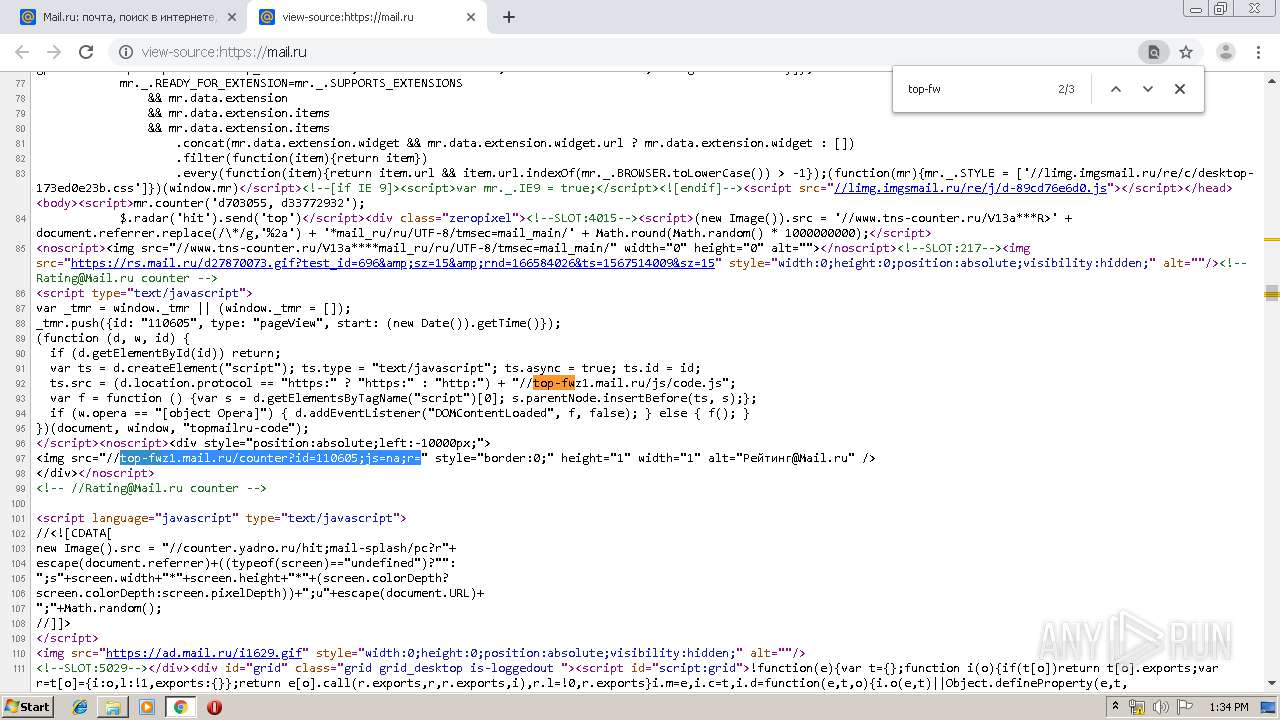
Task: Open the Chrome profile avatar
Action: click(x=1225, y=52)
